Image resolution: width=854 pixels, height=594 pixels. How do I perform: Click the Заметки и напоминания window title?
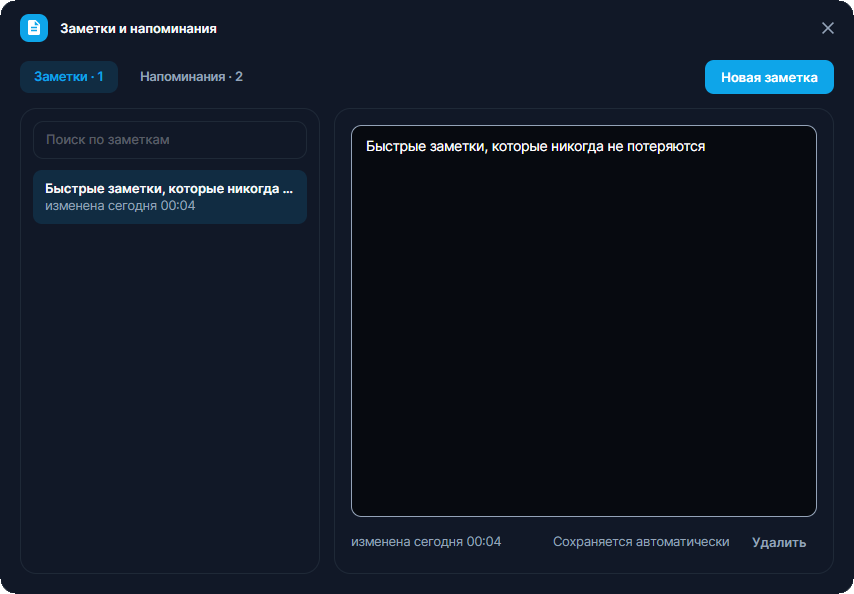pyautogui.click(x=138, y=29)
